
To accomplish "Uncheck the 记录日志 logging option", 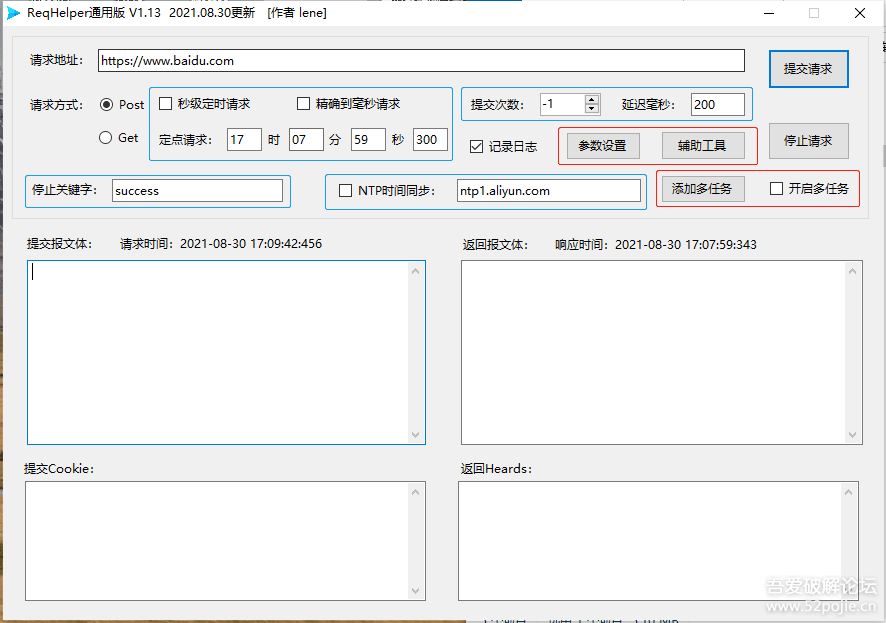I will click(477, 145).
